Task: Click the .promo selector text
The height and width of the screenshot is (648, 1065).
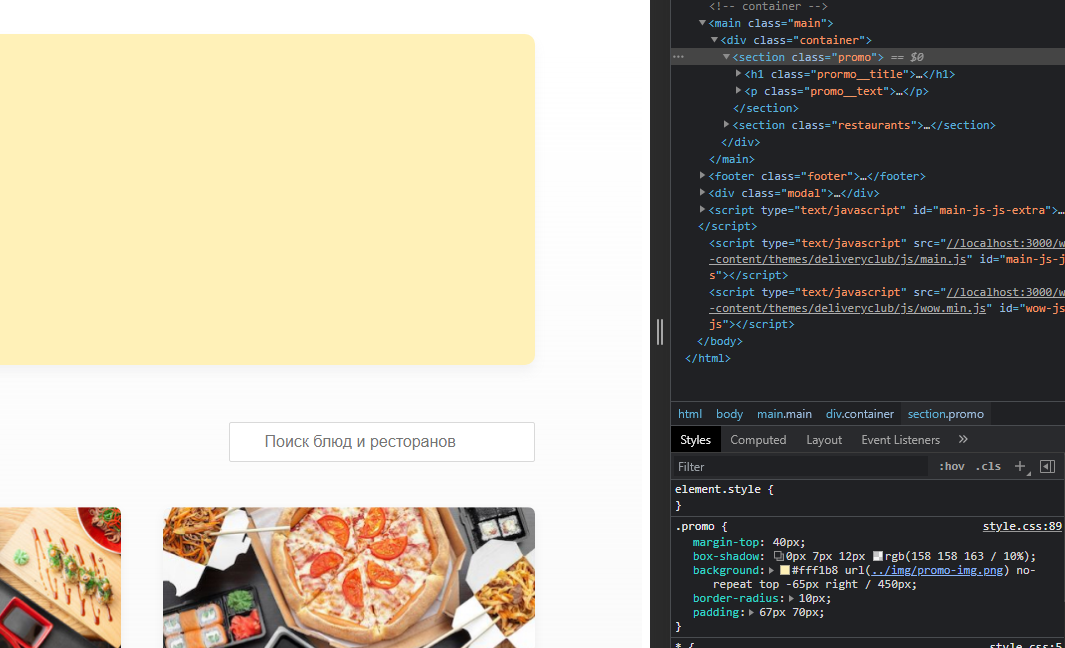Action: point(695,526)
